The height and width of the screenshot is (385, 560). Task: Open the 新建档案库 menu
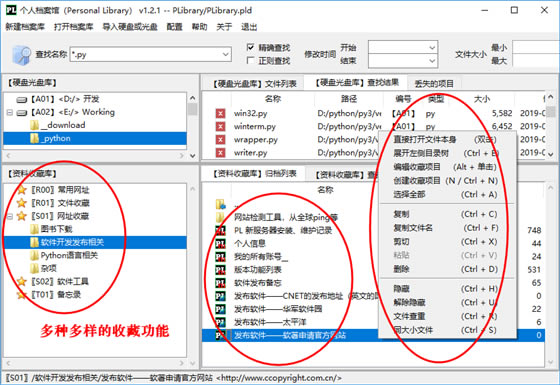[x=25, y=27]
